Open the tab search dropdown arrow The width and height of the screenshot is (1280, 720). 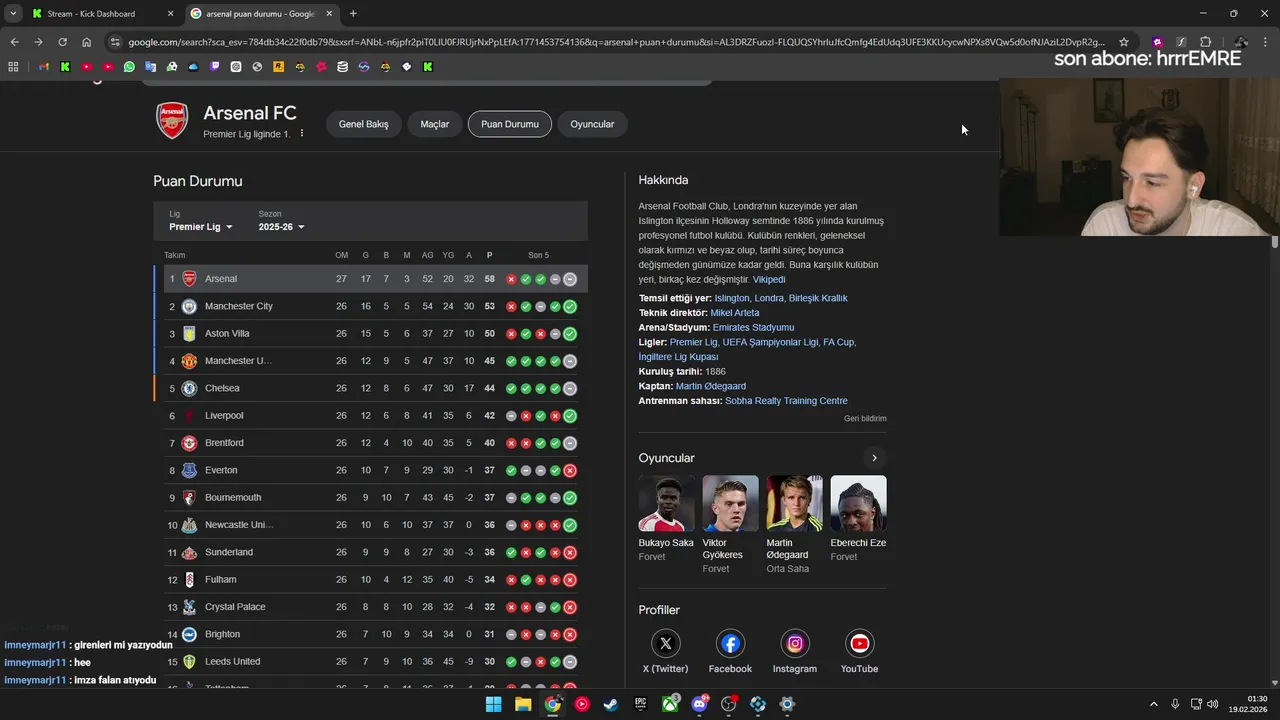click(13, 14)
